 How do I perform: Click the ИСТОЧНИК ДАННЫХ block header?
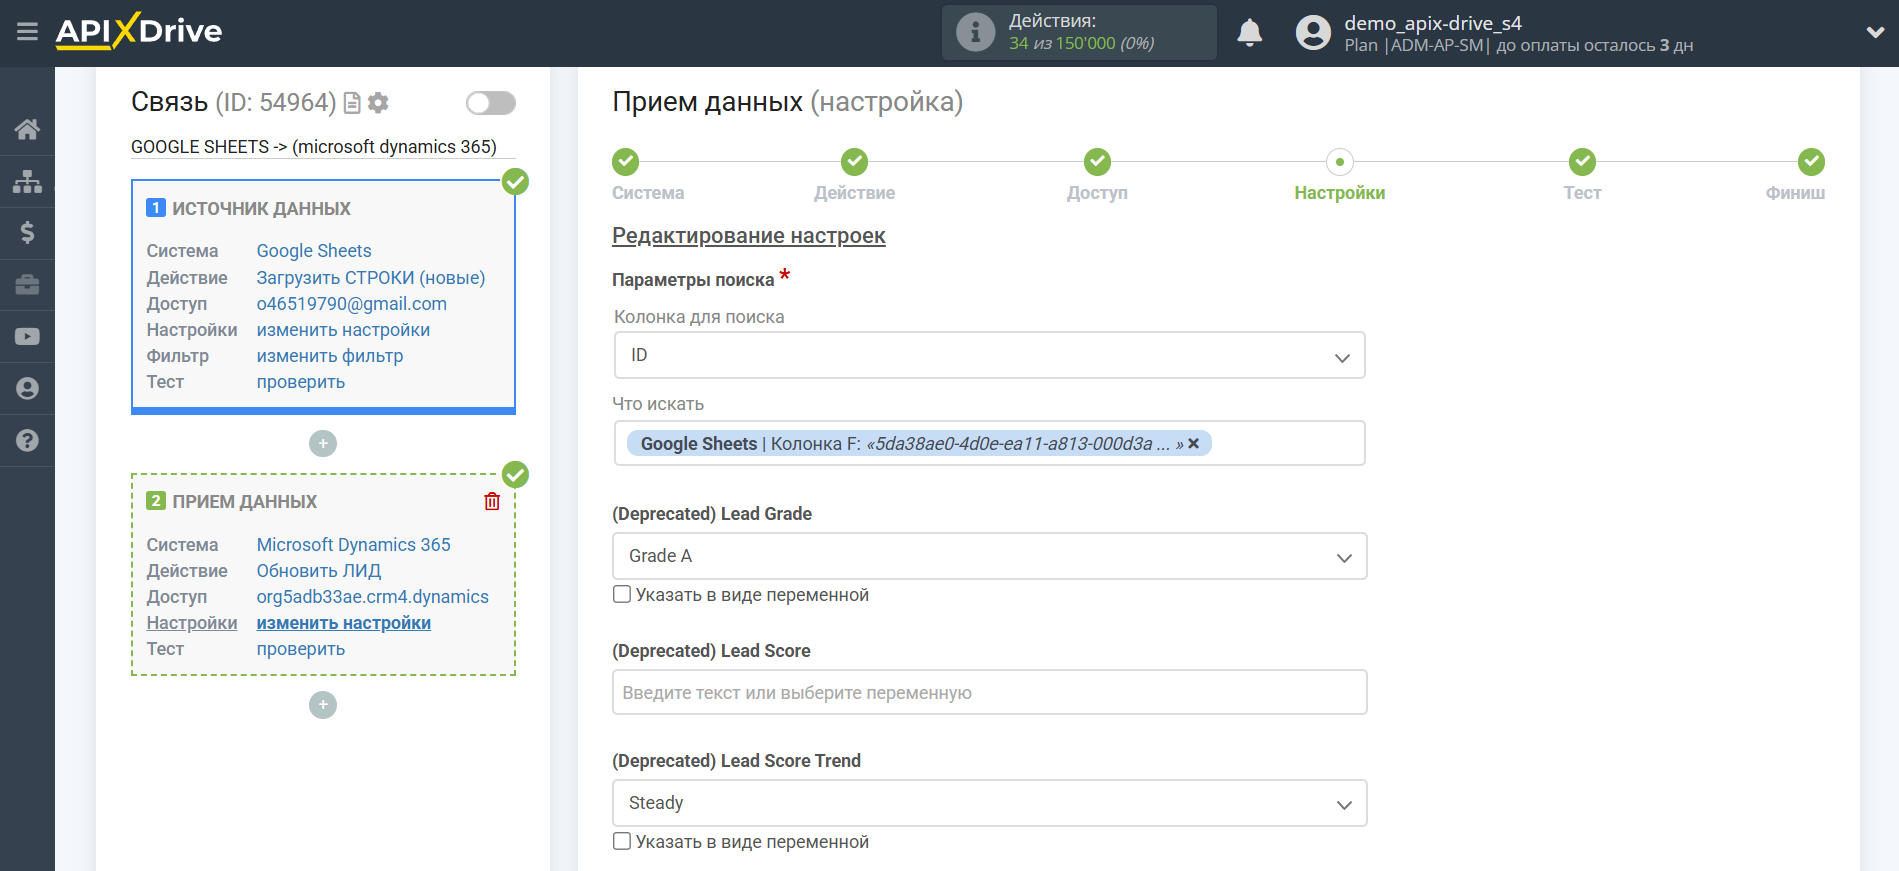[261, 209]
